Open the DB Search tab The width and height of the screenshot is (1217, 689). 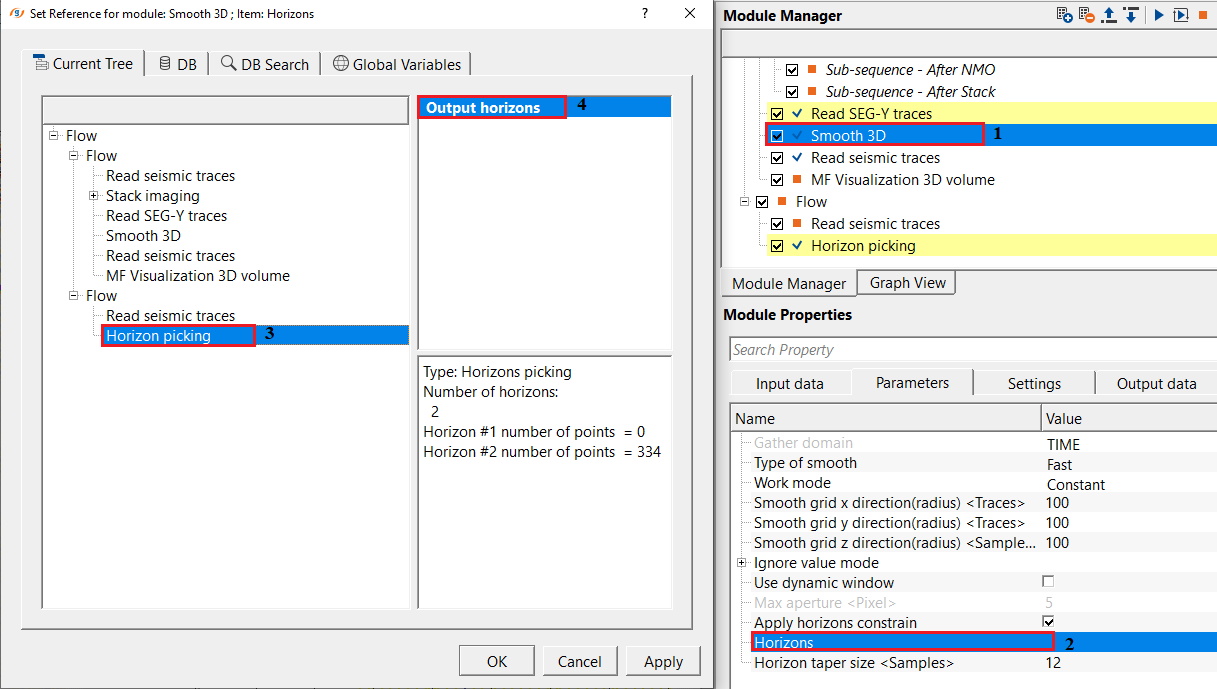tap(265, 64)
